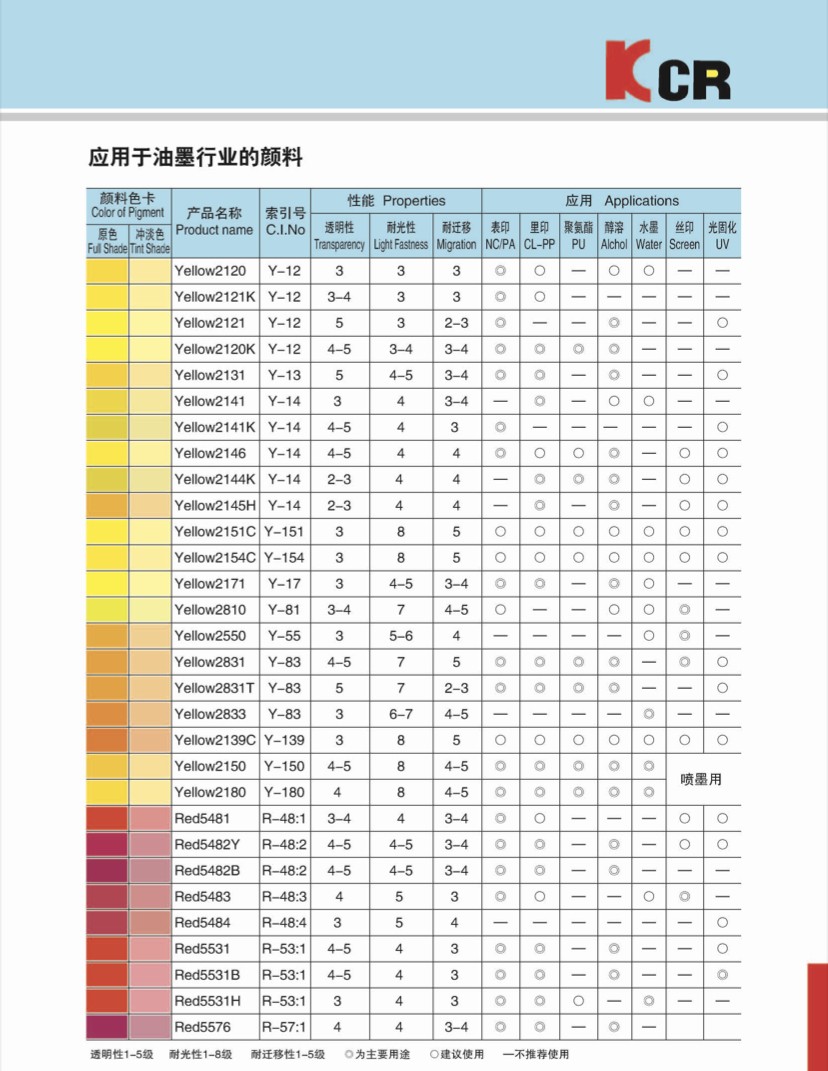Click the Product name header cell

pos(214,221)
